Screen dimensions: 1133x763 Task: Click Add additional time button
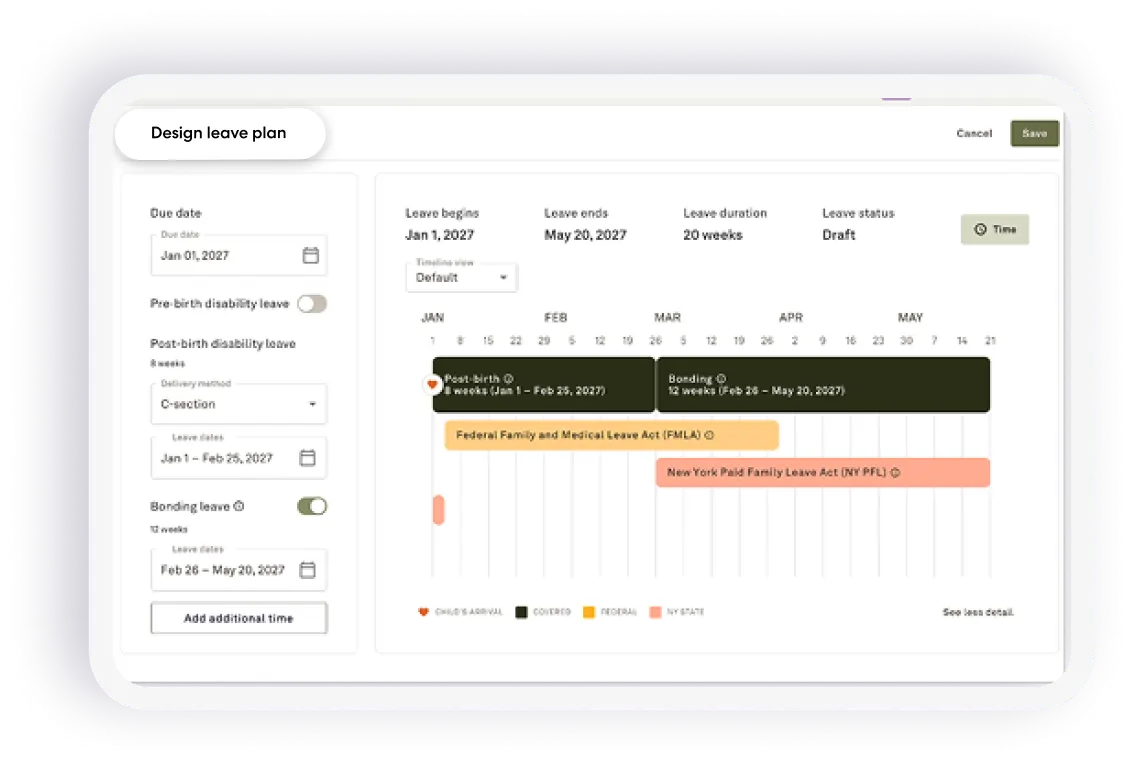coord(238,618)
